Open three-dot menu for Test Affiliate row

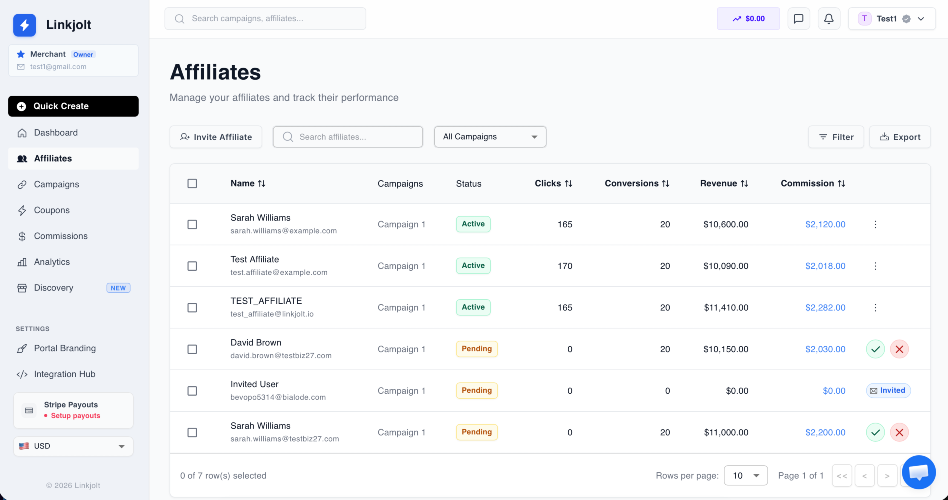click(x=875, y=266)
